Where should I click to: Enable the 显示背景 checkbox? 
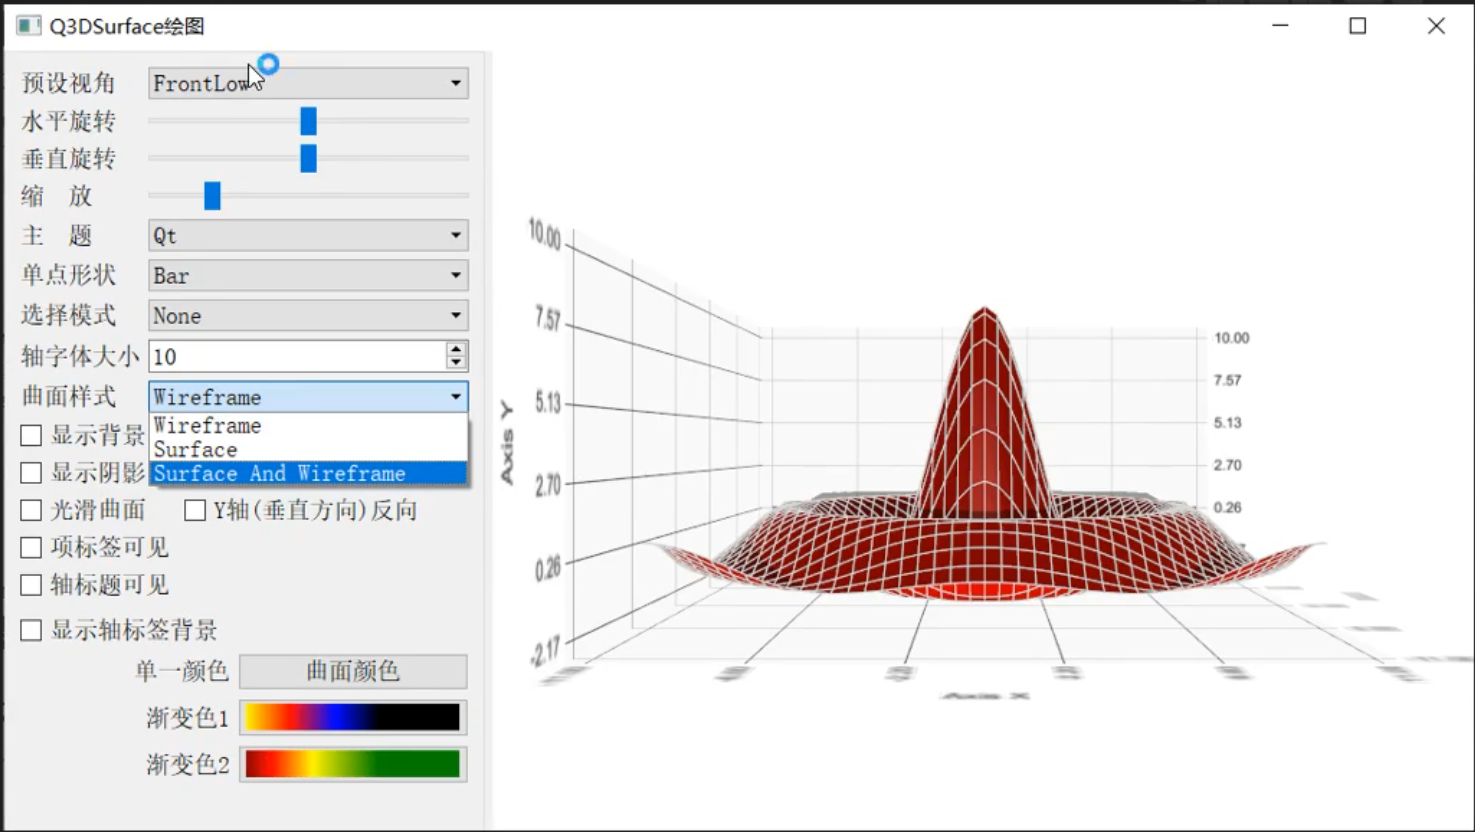(32, 435)
